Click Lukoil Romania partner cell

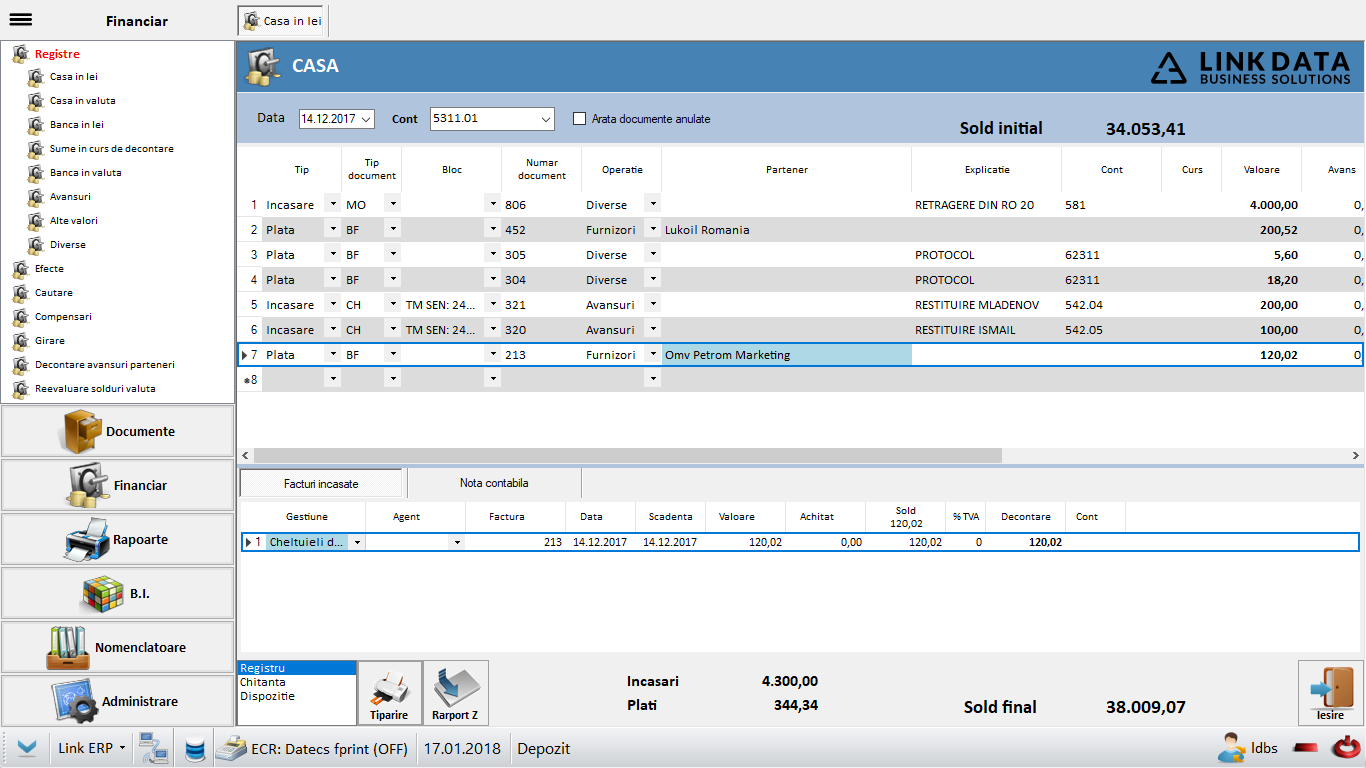coord(786,229)
